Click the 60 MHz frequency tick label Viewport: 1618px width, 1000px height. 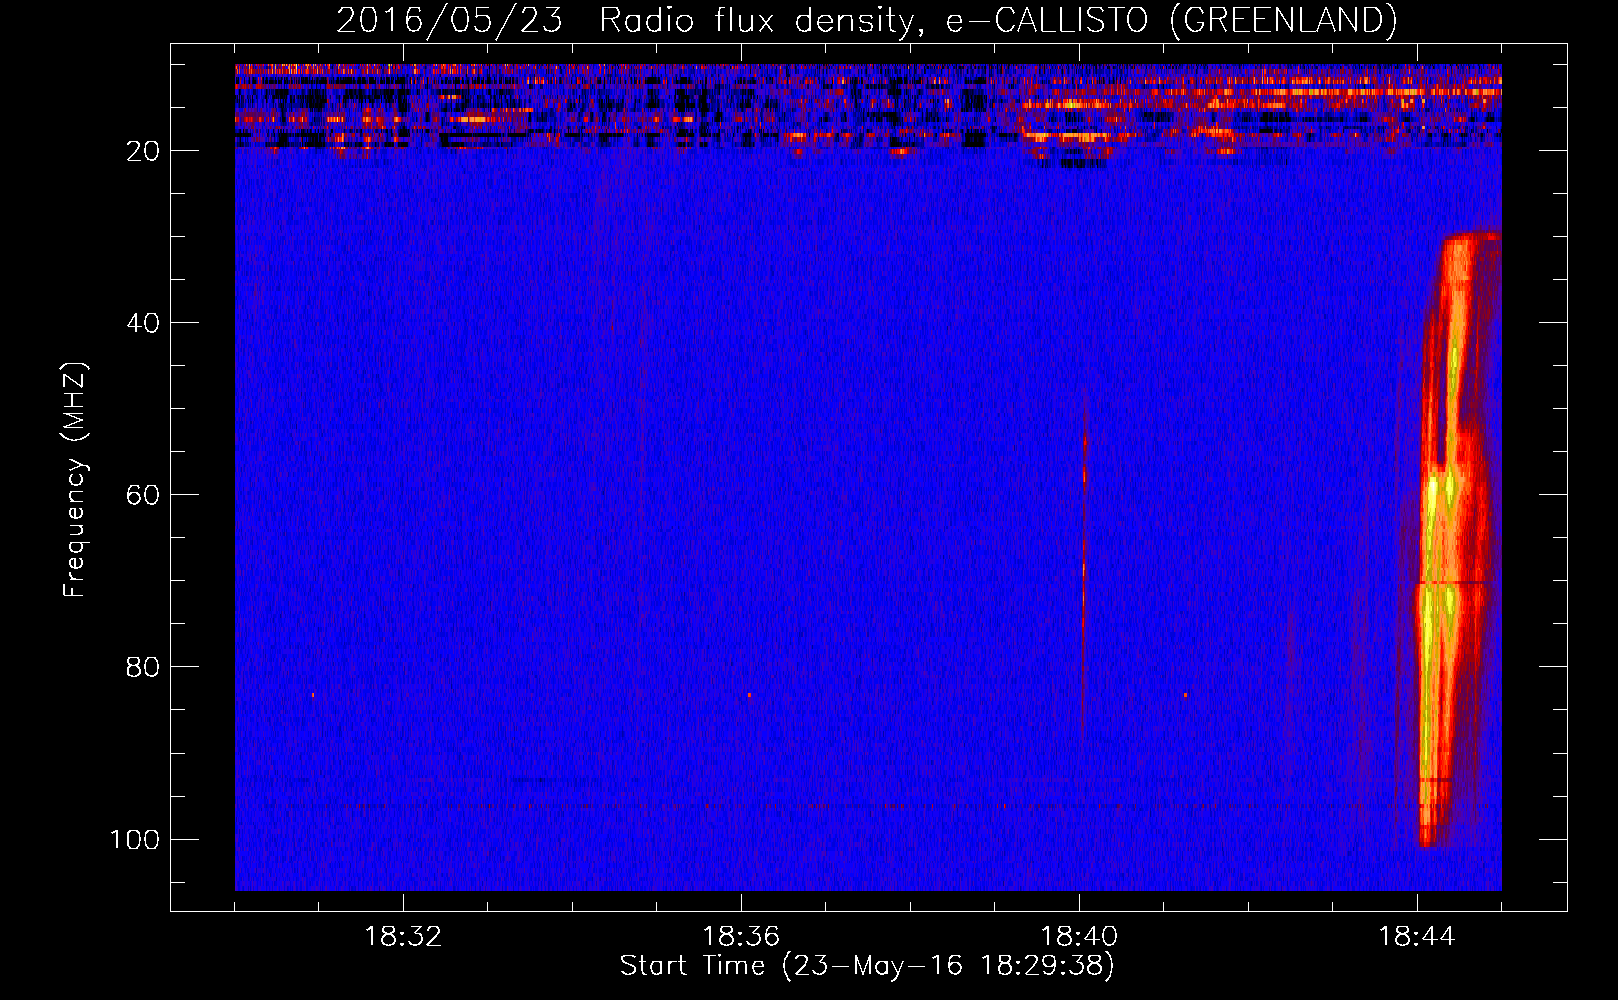(x=143, y=495)
